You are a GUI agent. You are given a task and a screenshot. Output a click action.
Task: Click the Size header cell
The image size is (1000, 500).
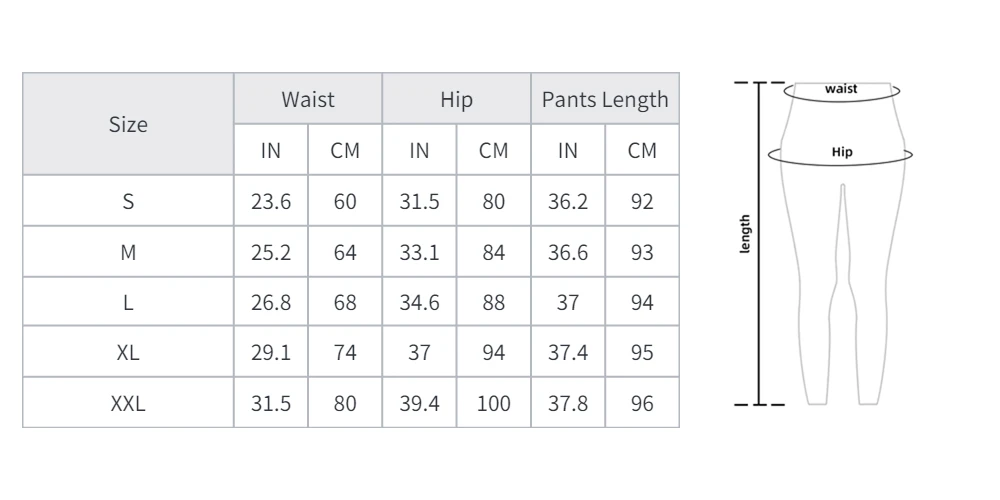128,124
